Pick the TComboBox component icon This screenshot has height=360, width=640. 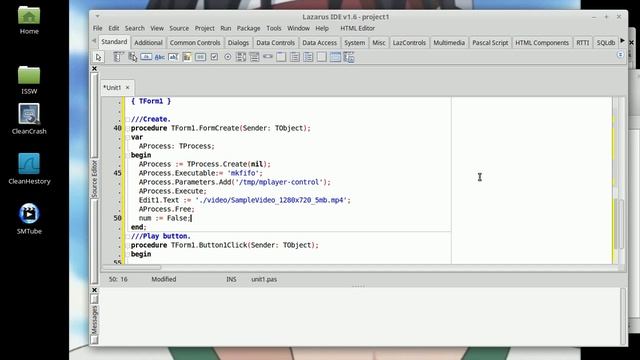coord(255,57)
